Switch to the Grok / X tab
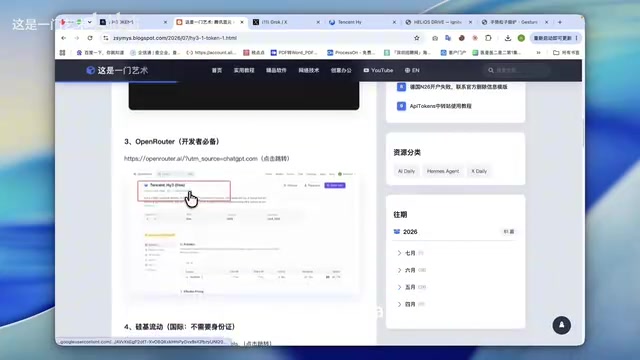 (286, 22)
